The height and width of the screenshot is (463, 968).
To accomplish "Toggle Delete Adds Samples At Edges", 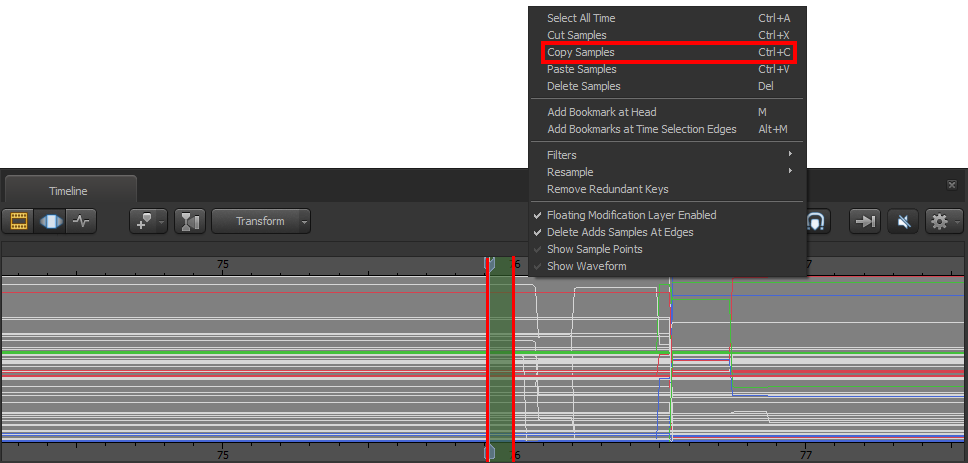I will point(668,232).
